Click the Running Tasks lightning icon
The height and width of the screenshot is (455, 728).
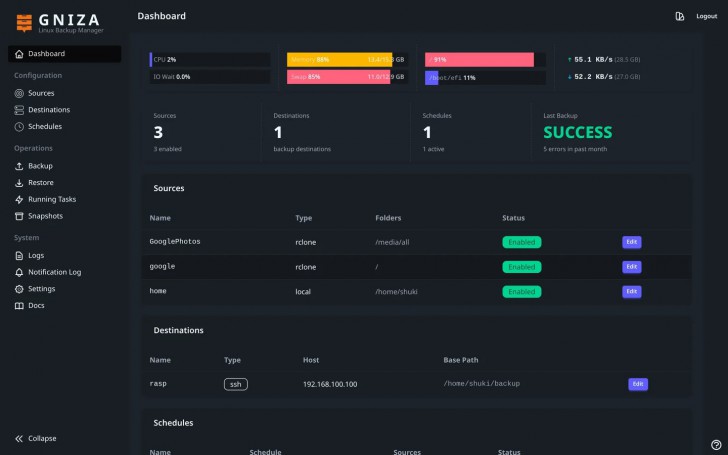[19, 200]
